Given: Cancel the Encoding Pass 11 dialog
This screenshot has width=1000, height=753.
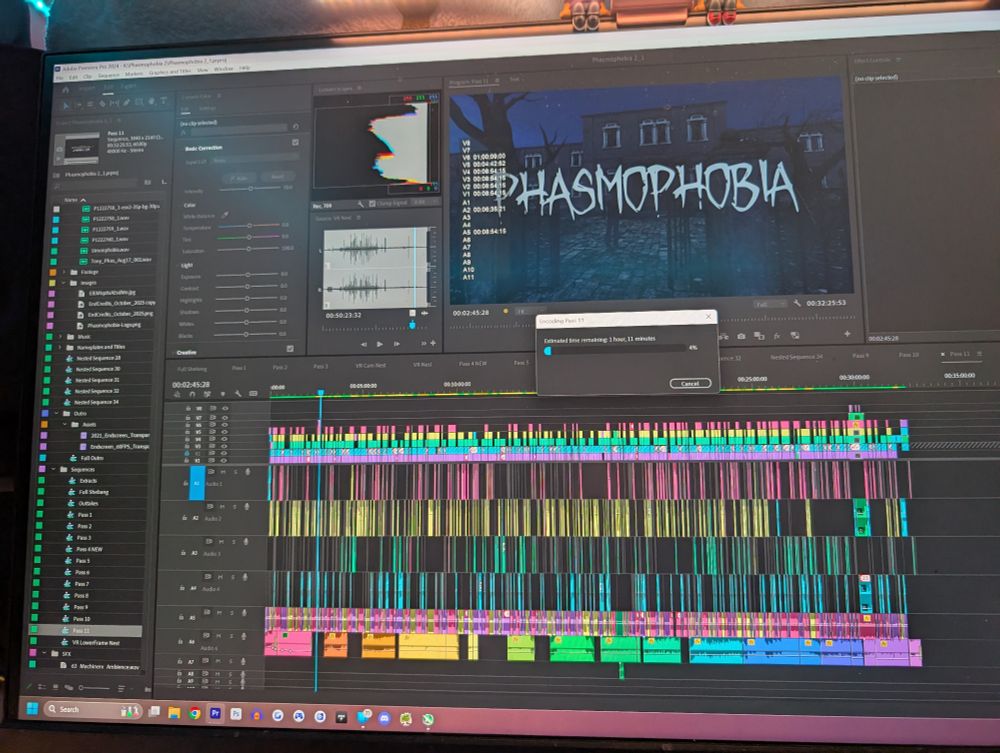Looking at the screenshot, I should click(690, 383).
